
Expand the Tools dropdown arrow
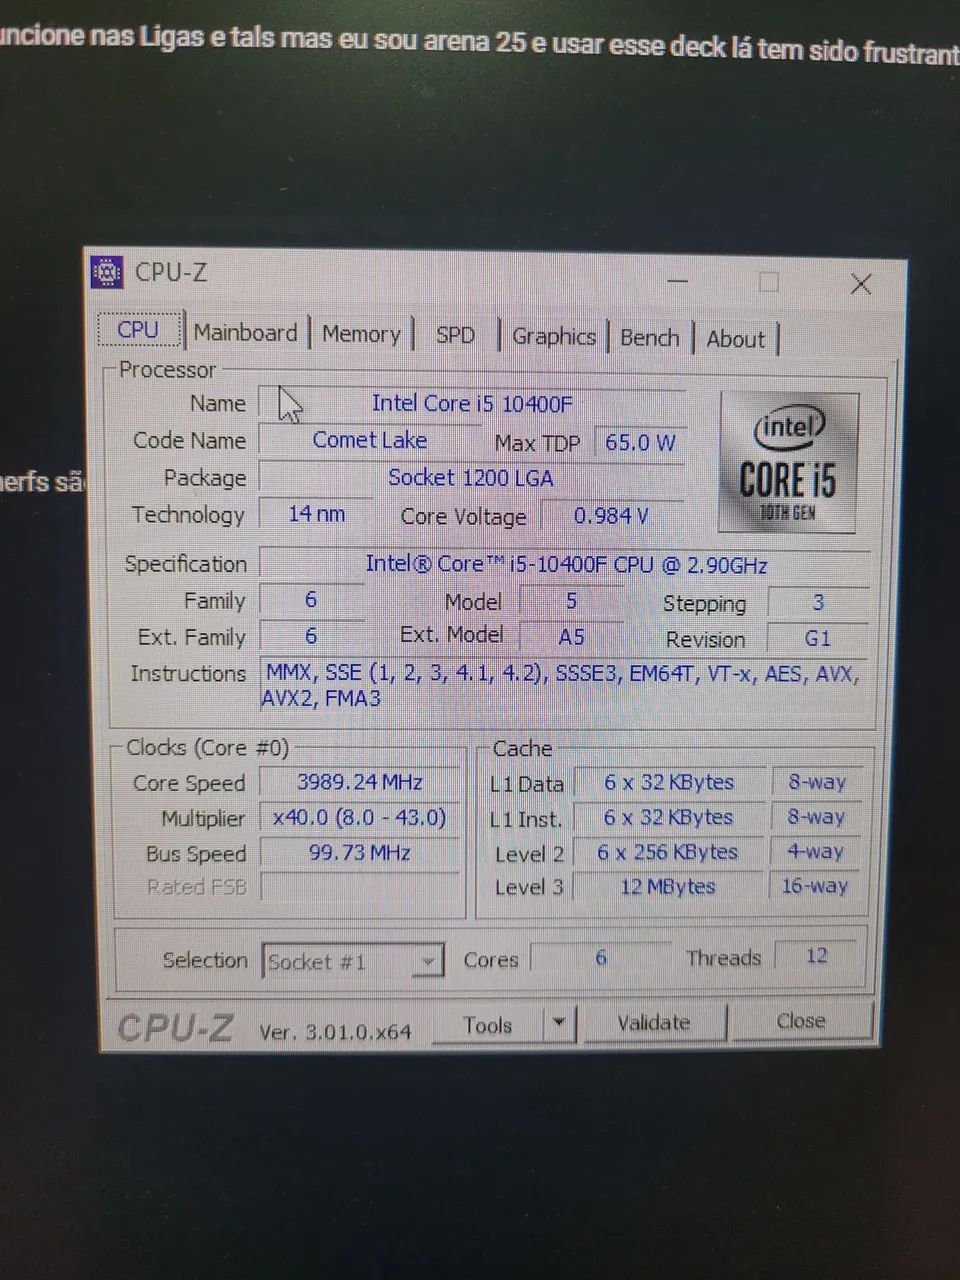[x=559, y=1023]
